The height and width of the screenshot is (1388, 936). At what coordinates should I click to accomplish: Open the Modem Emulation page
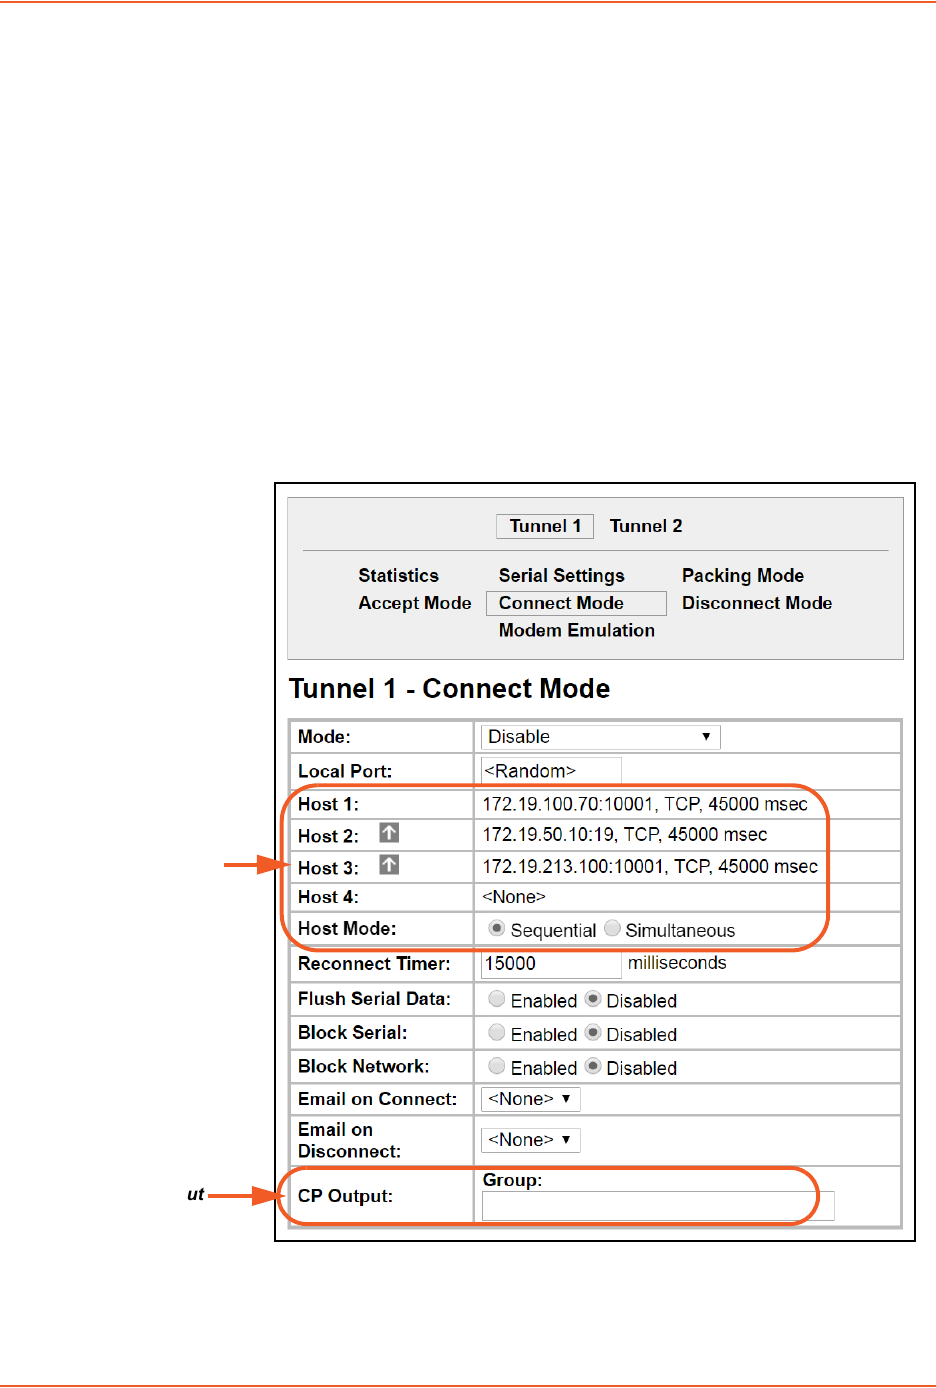tap(576, 631)
